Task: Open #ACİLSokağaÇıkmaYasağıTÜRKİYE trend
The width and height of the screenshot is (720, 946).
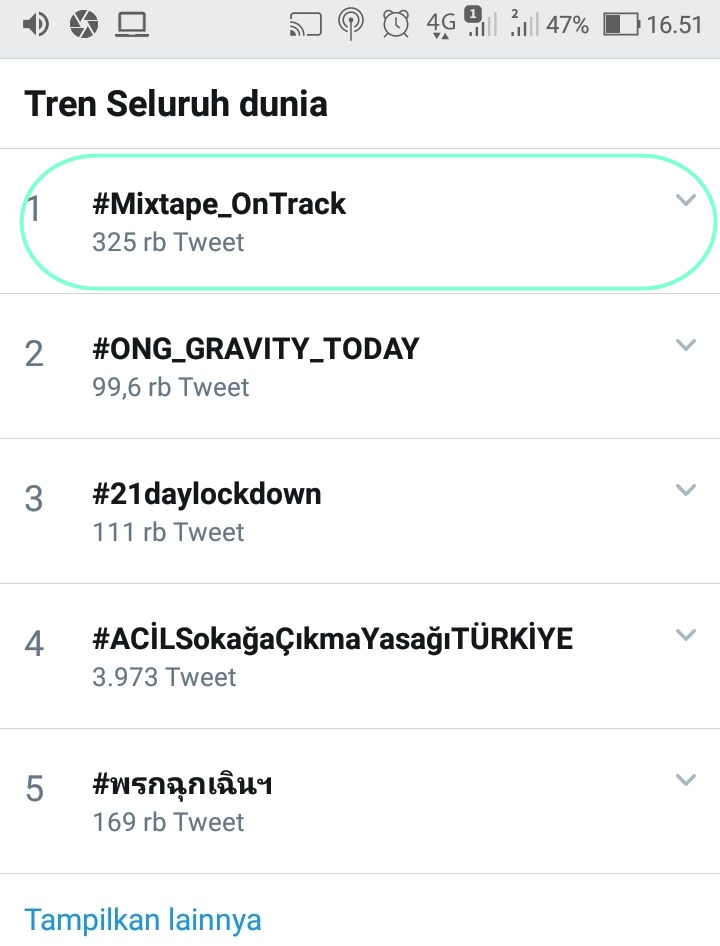Action: click(332, 639)
